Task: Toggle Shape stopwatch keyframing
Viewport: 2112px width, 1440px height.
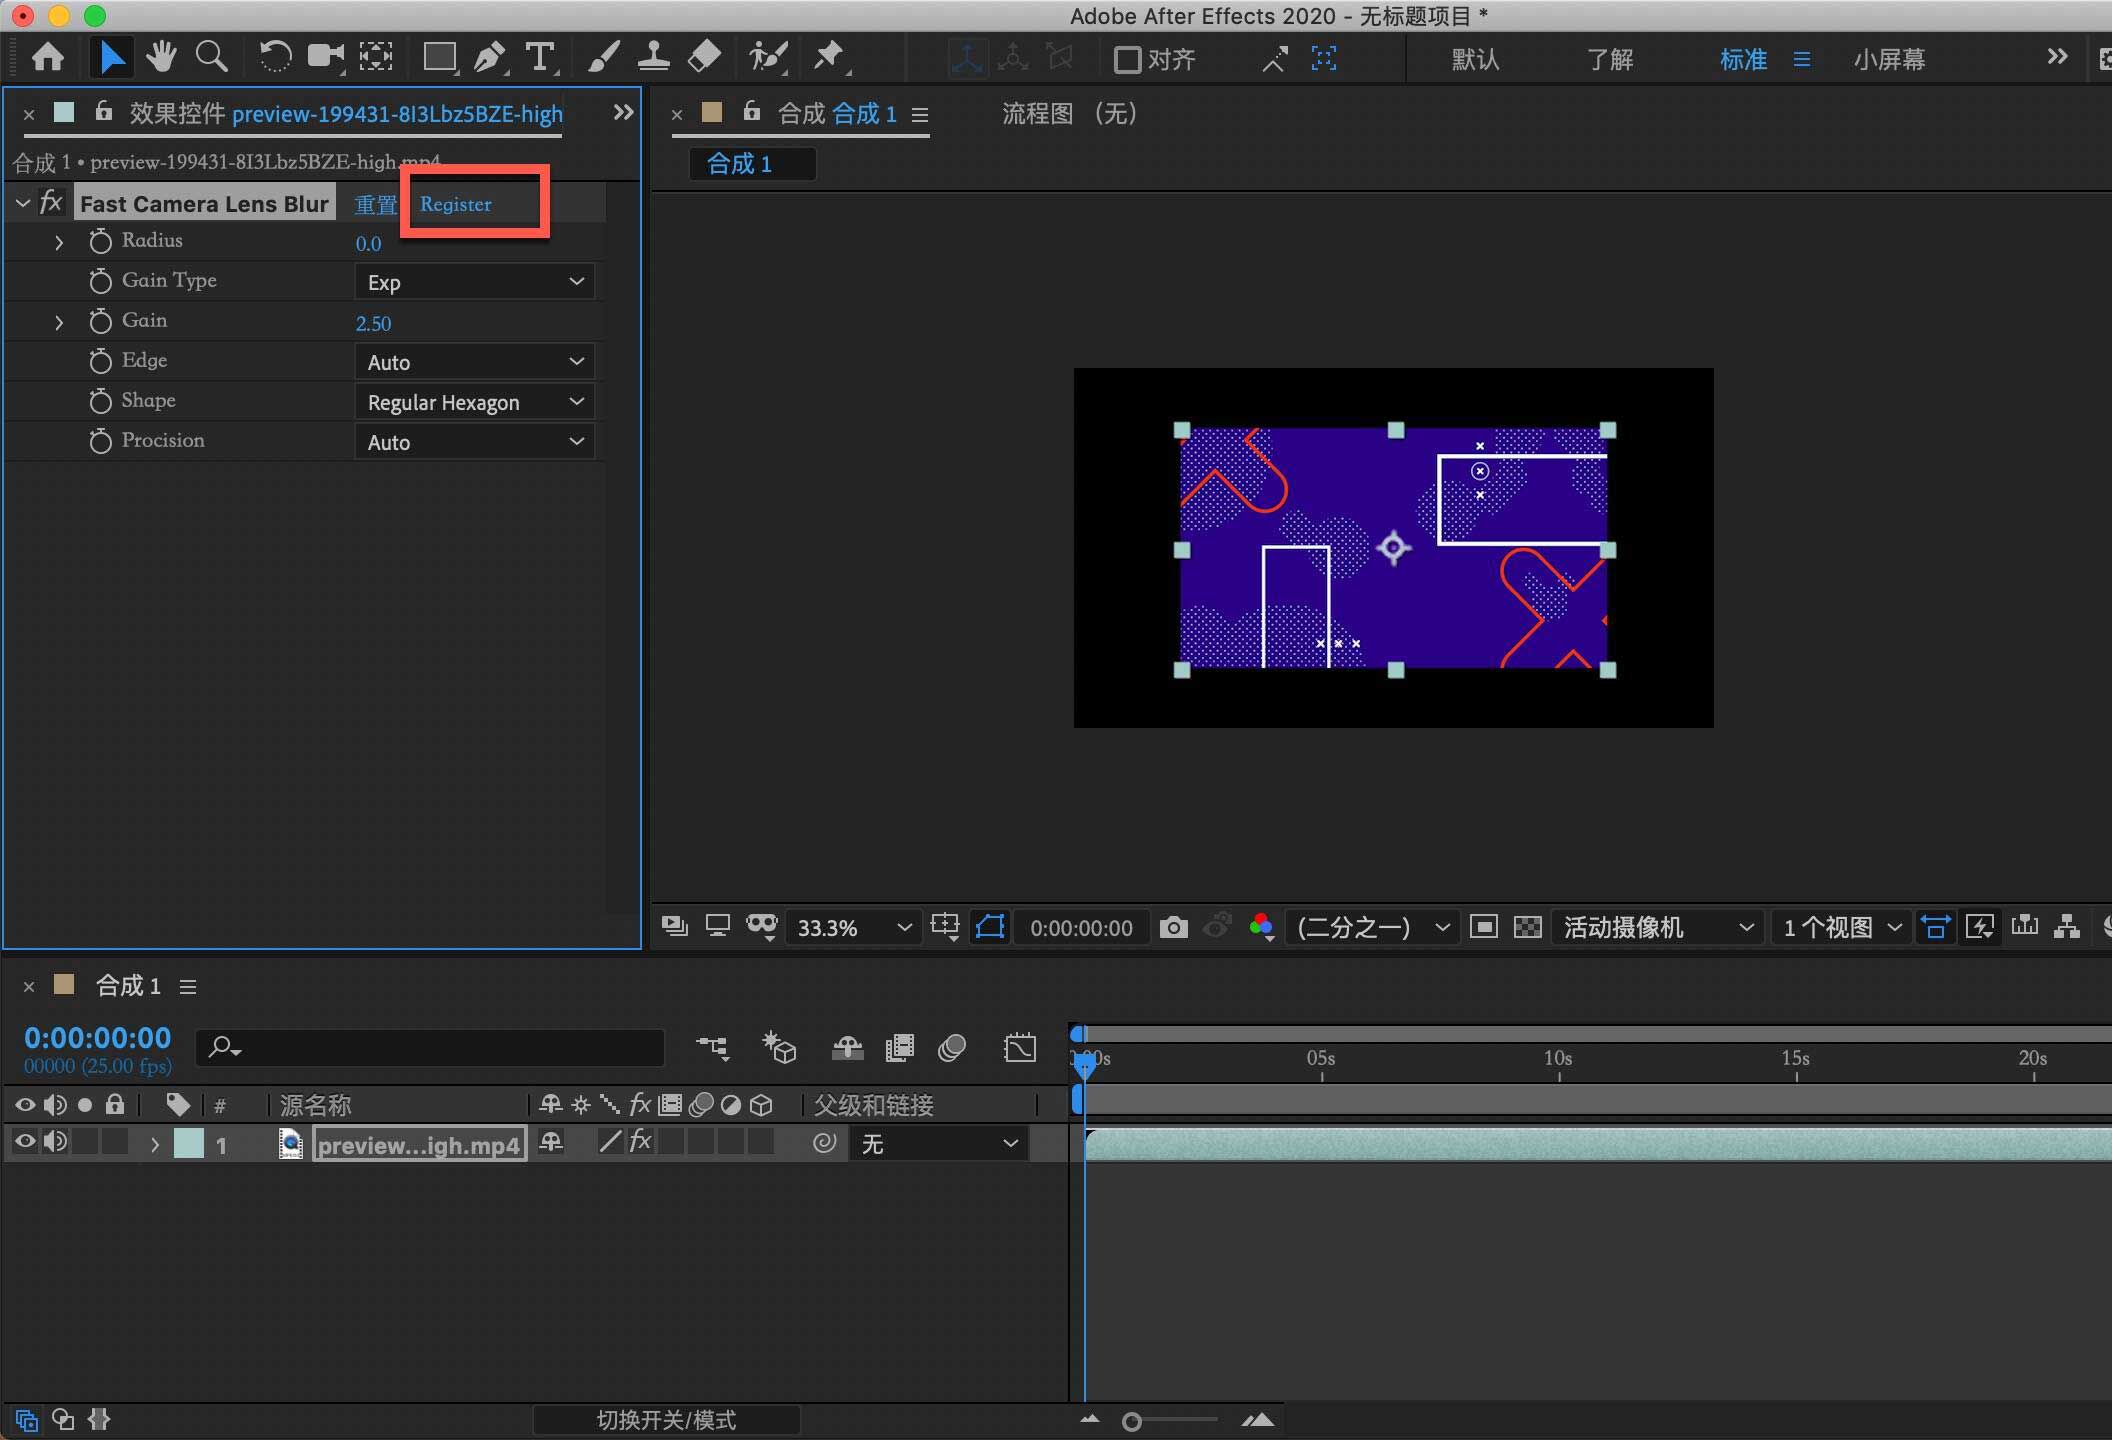Action: tap(100, 401)
